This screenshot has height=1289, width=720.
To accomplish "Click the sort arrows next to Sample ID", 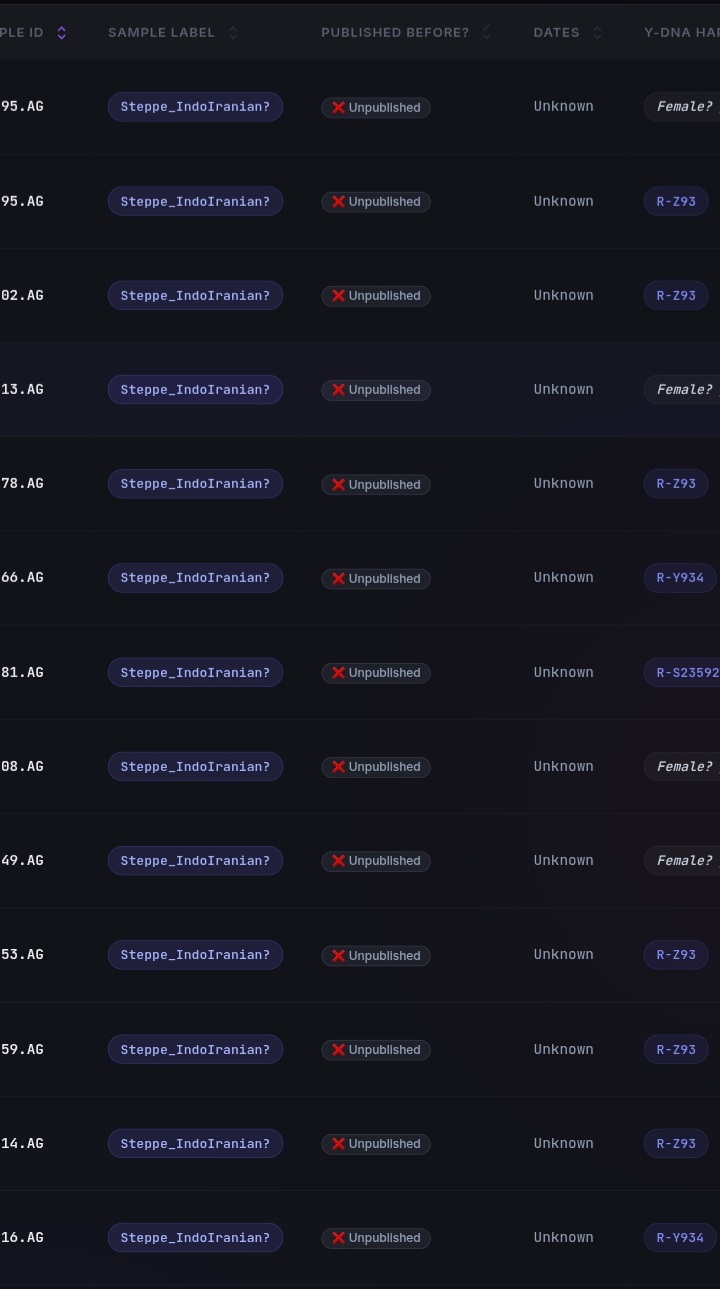I will pos(61,33).
